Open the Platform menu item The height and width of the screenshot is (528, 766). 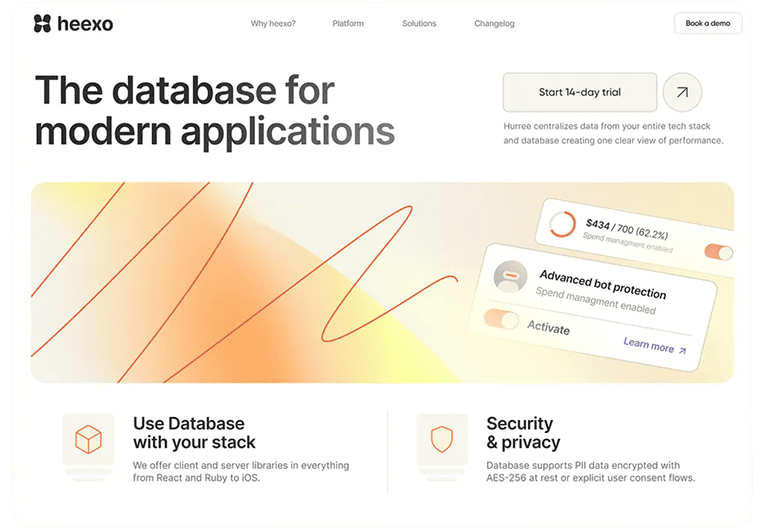point(348,24)
